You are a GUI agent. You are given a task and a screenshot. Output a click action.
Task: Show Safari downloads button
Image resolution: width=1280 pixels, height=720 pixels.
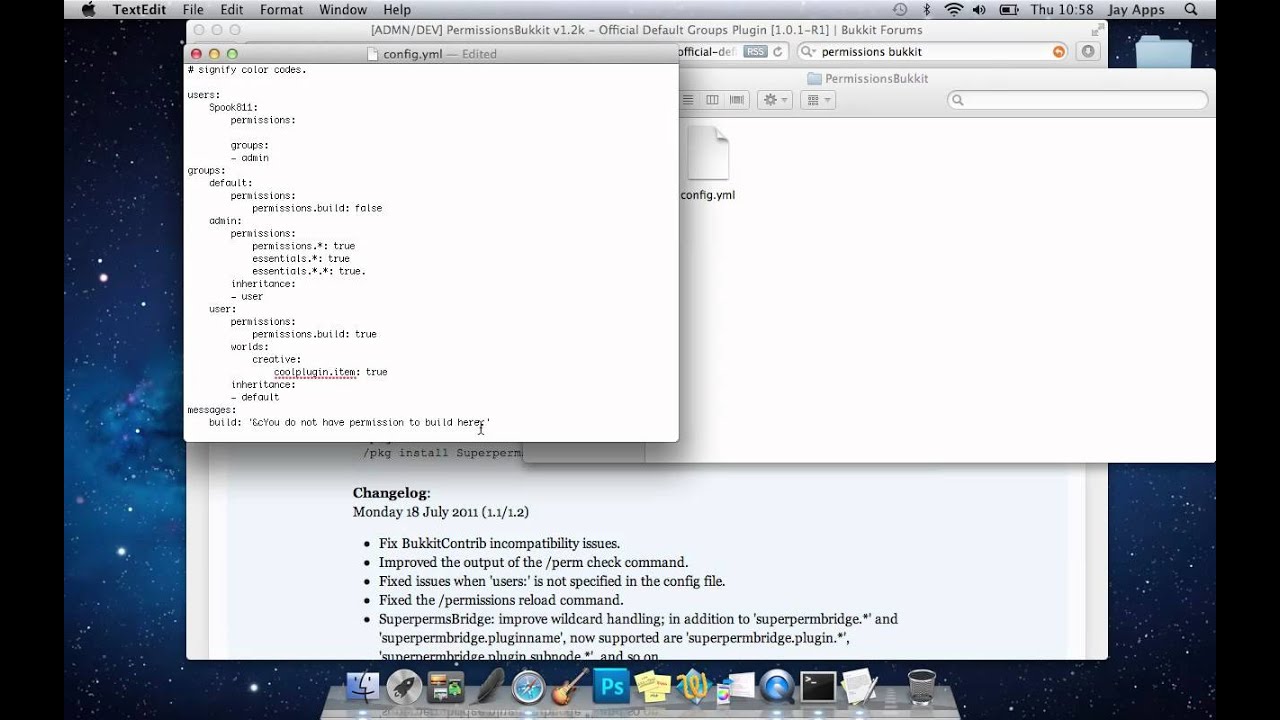pos(1090,51)
